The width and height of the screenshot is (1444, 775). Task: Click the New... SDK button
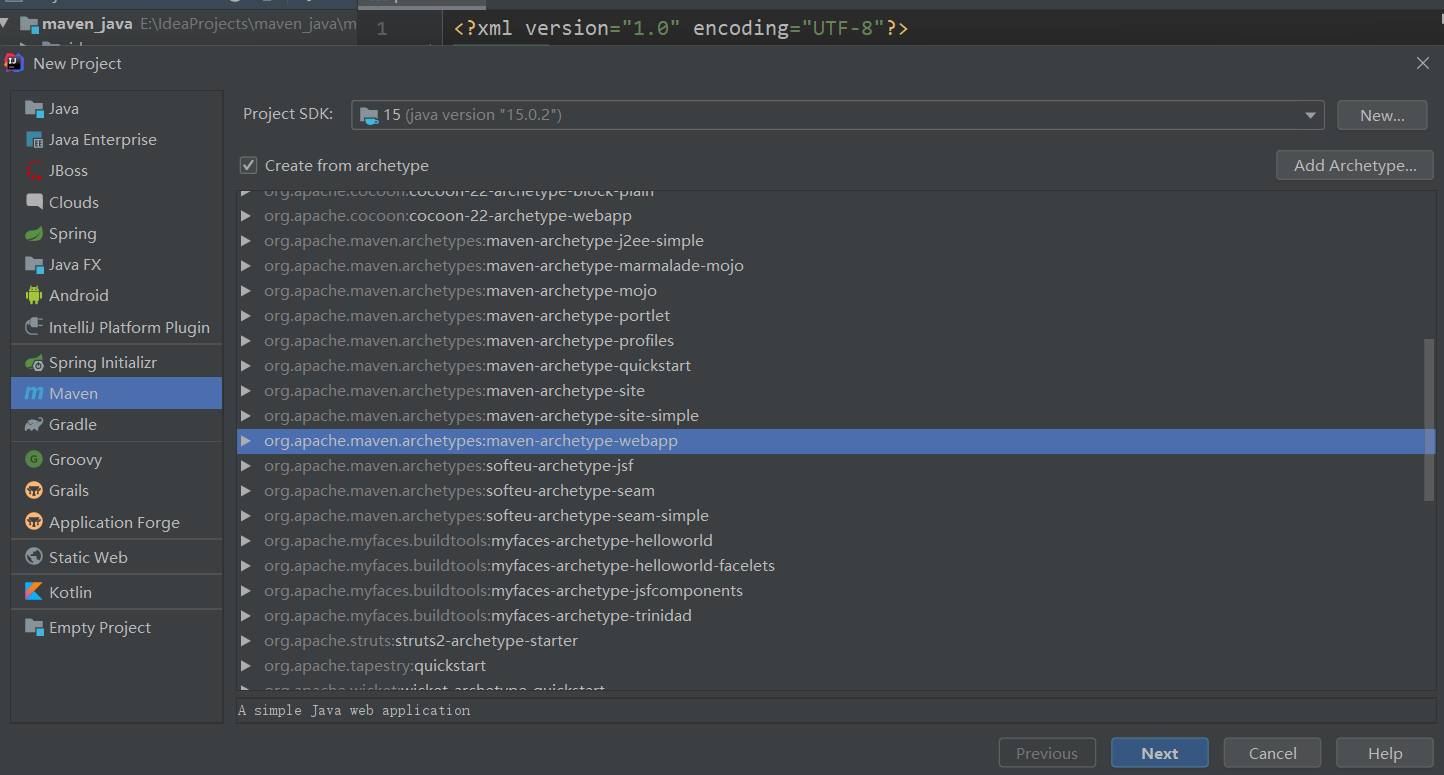tap(1382, 115)
